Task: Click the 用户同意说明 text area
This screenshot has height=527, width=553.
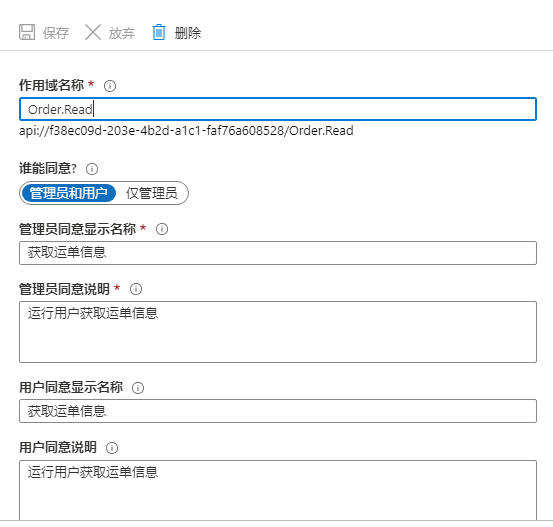Action: (278, 490)
